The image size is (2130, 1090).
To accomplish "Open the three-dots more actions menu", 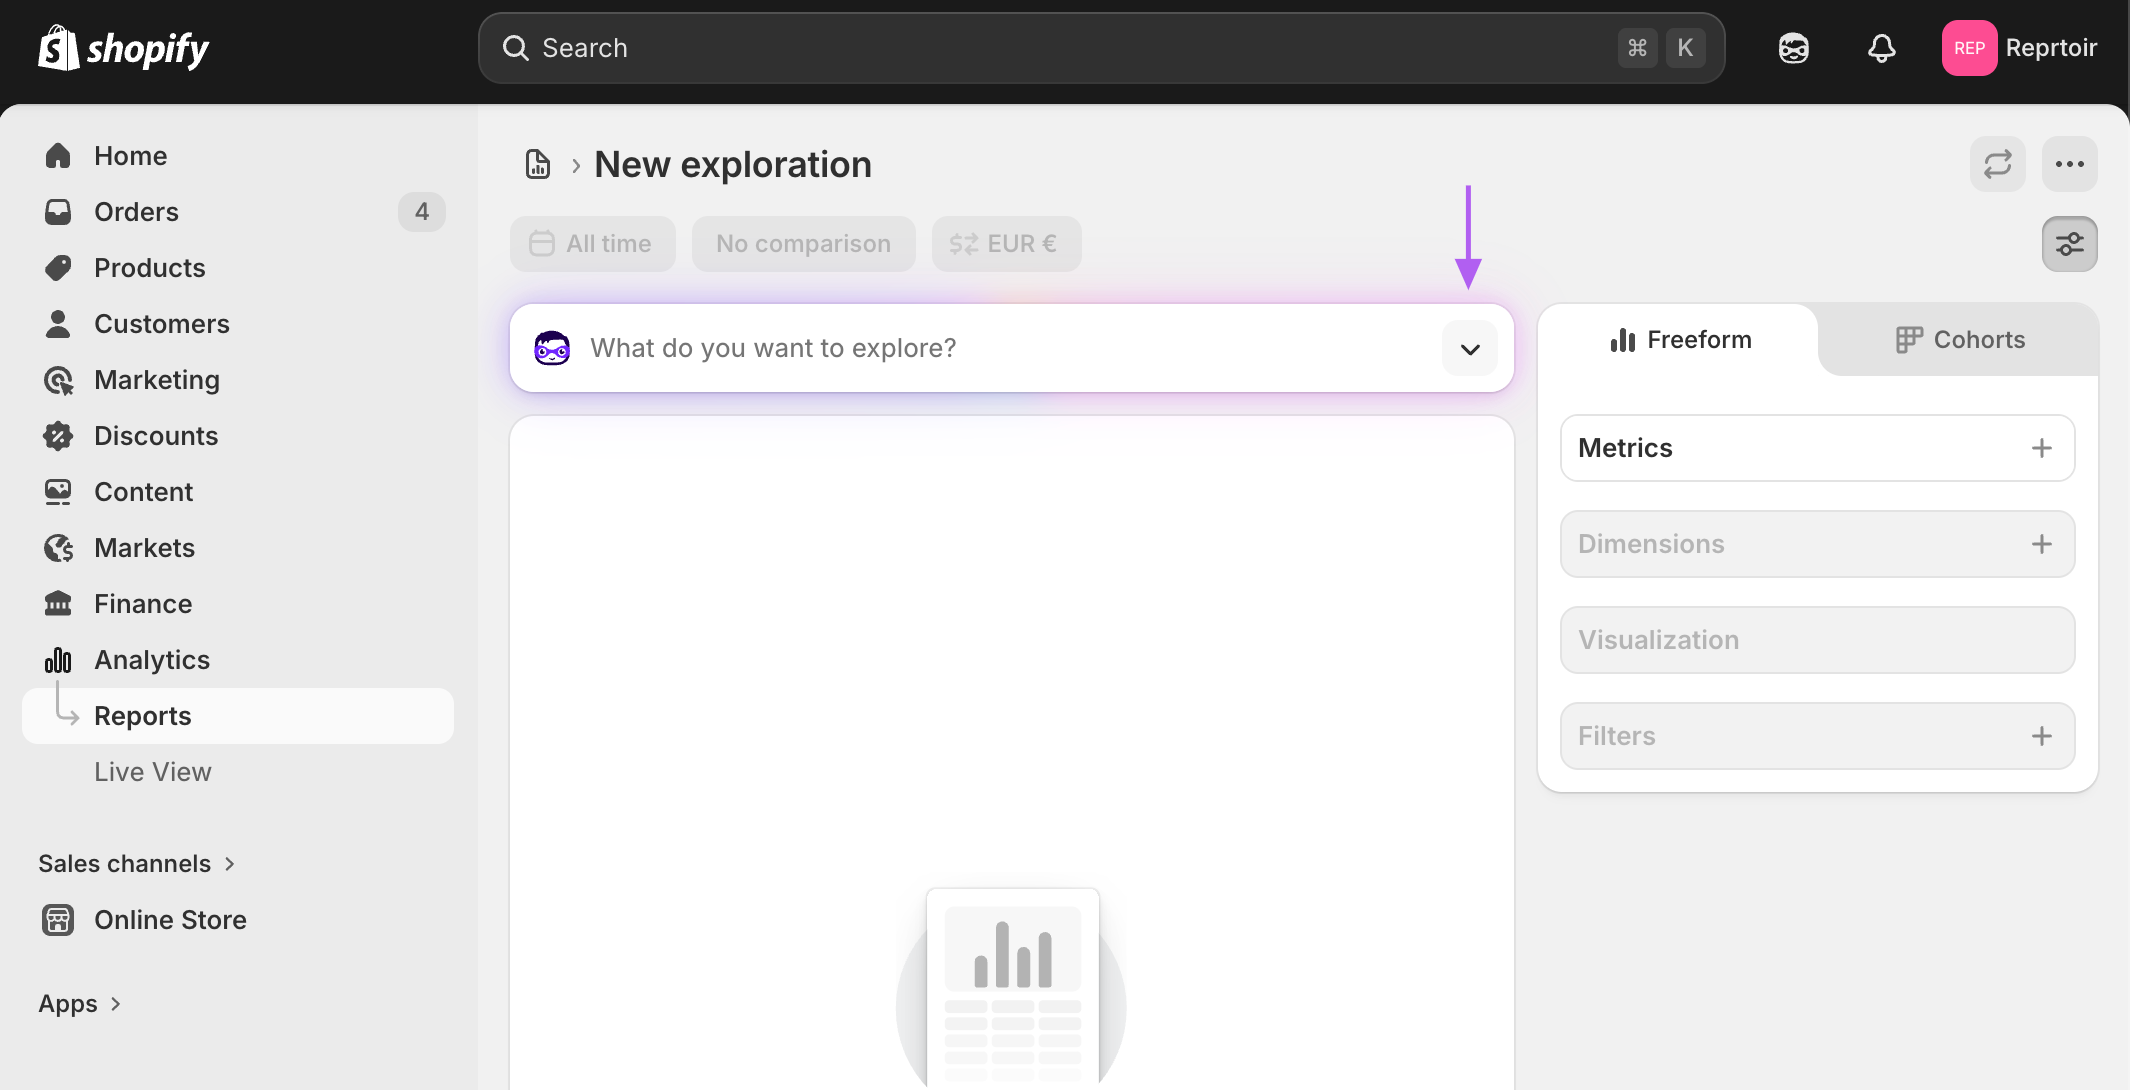I will 2069,164.
